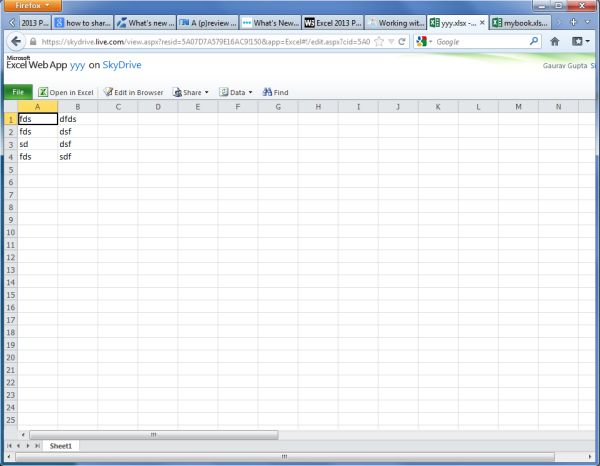Image resolution: width=600 pixels, height=466 pixels.
Task: Click the search magnifier icon
Action: 534,41
